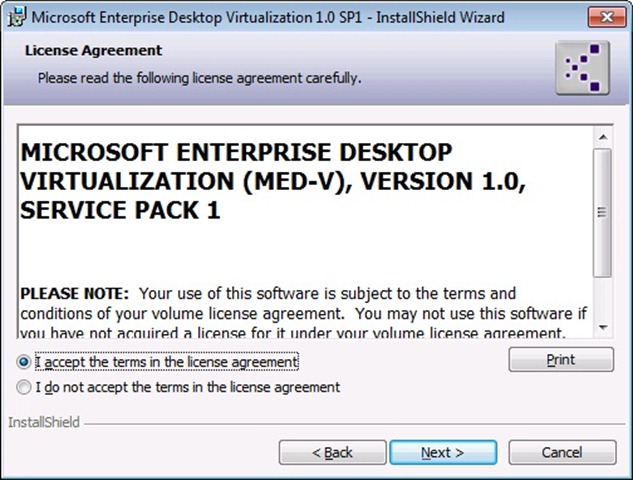Choose "I do not accept the terms" option
This screenshot has width=633, height=480.
(x=24, y=387)
